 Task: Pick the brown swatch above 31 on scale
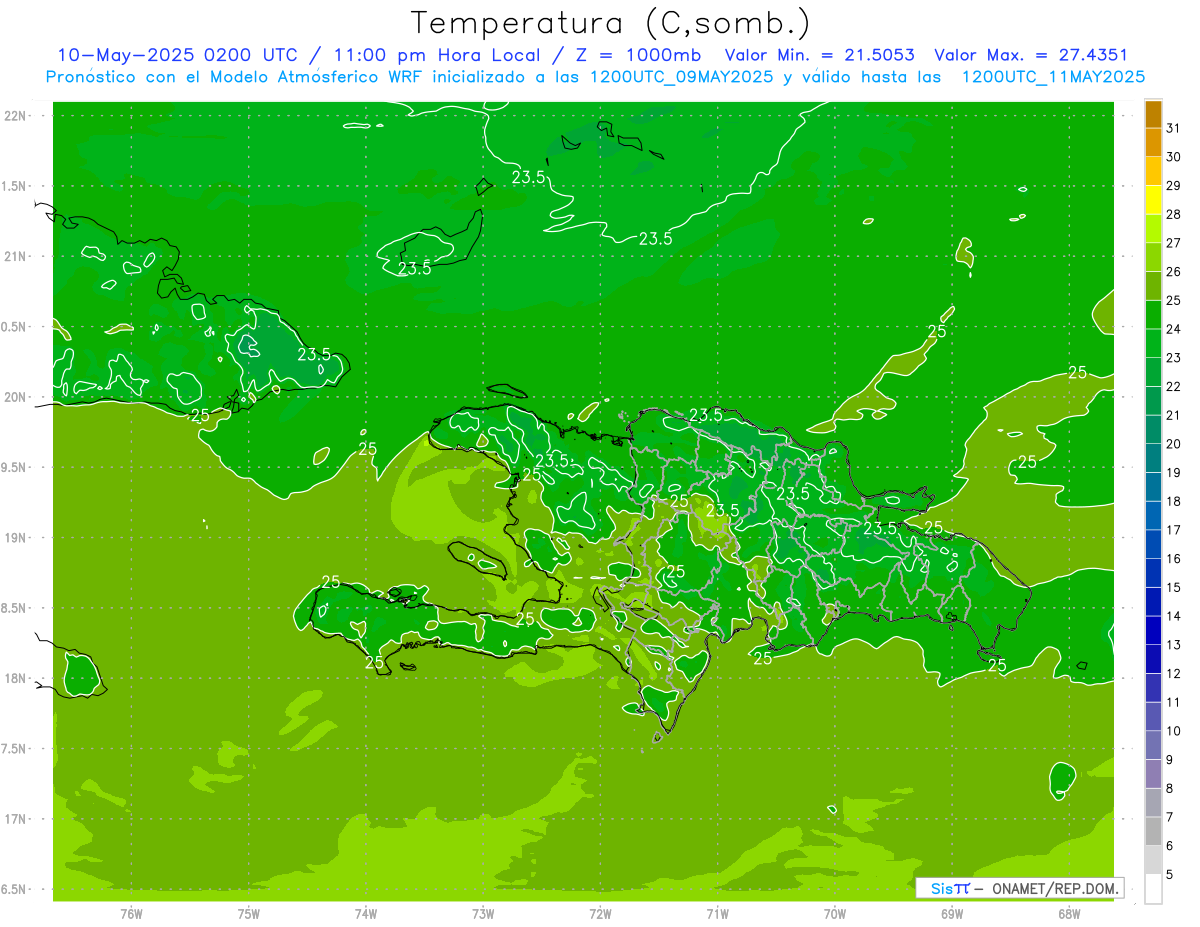[x=1153, y=114]
